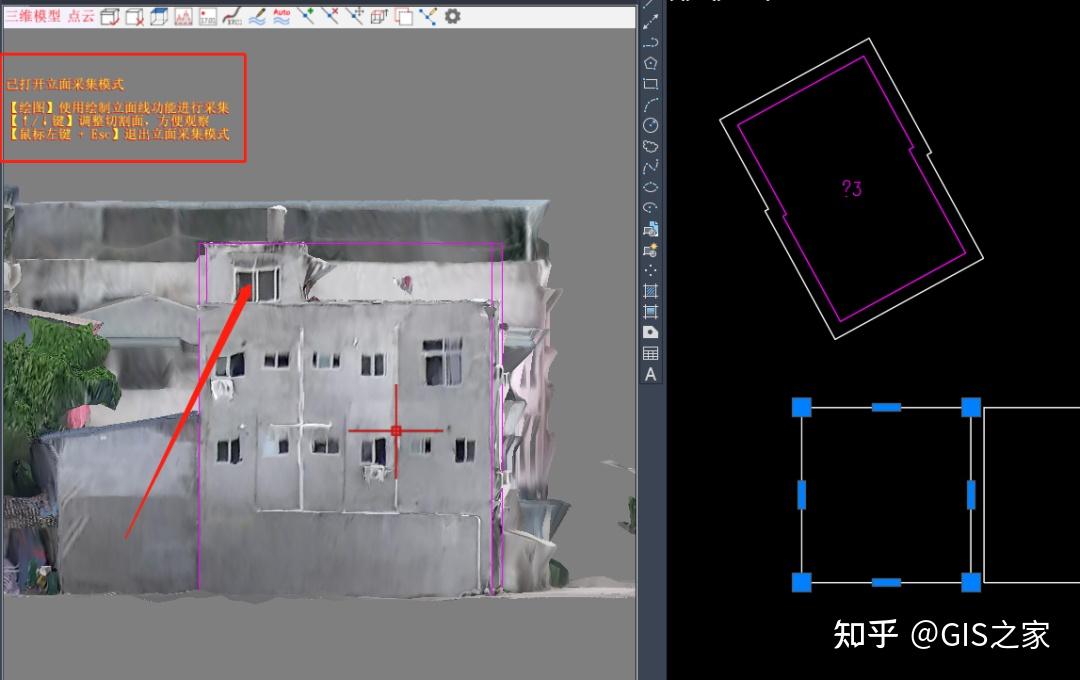Open the multiline text A tool
The width and height of the screenshot is (1080, 680).
(651, 373)
